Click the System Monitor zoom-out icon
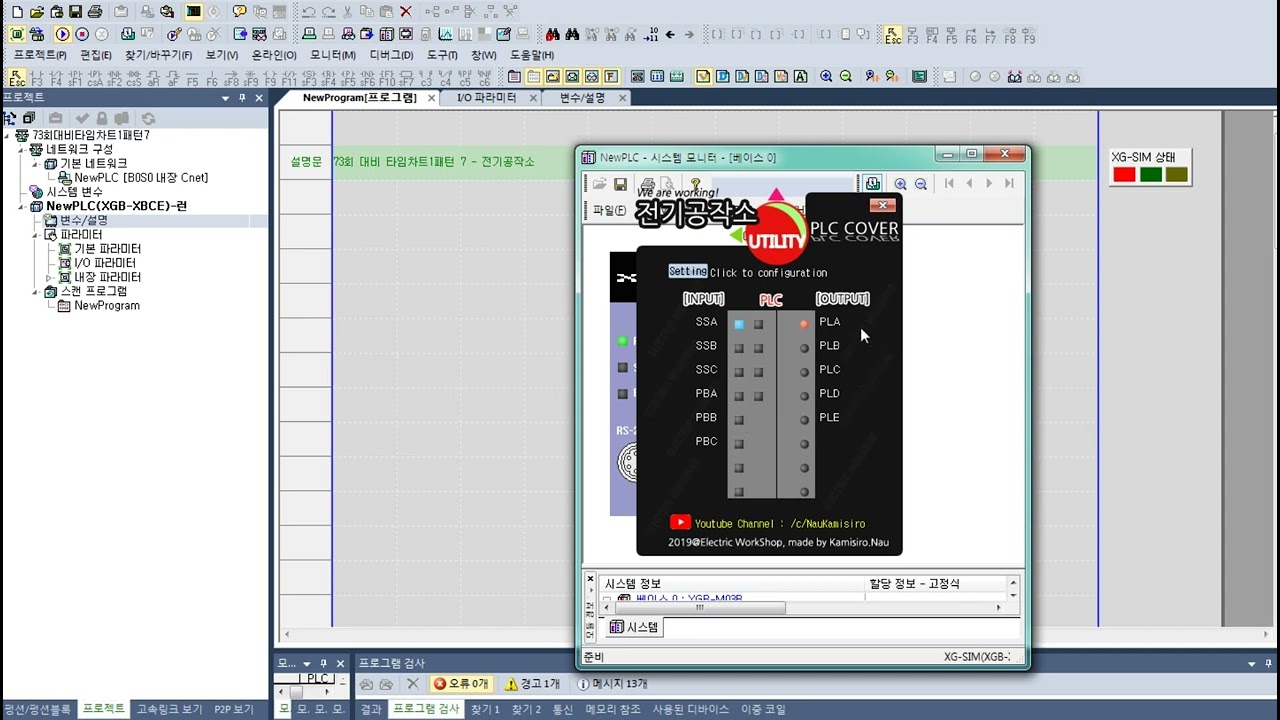 tap(921, 184)
